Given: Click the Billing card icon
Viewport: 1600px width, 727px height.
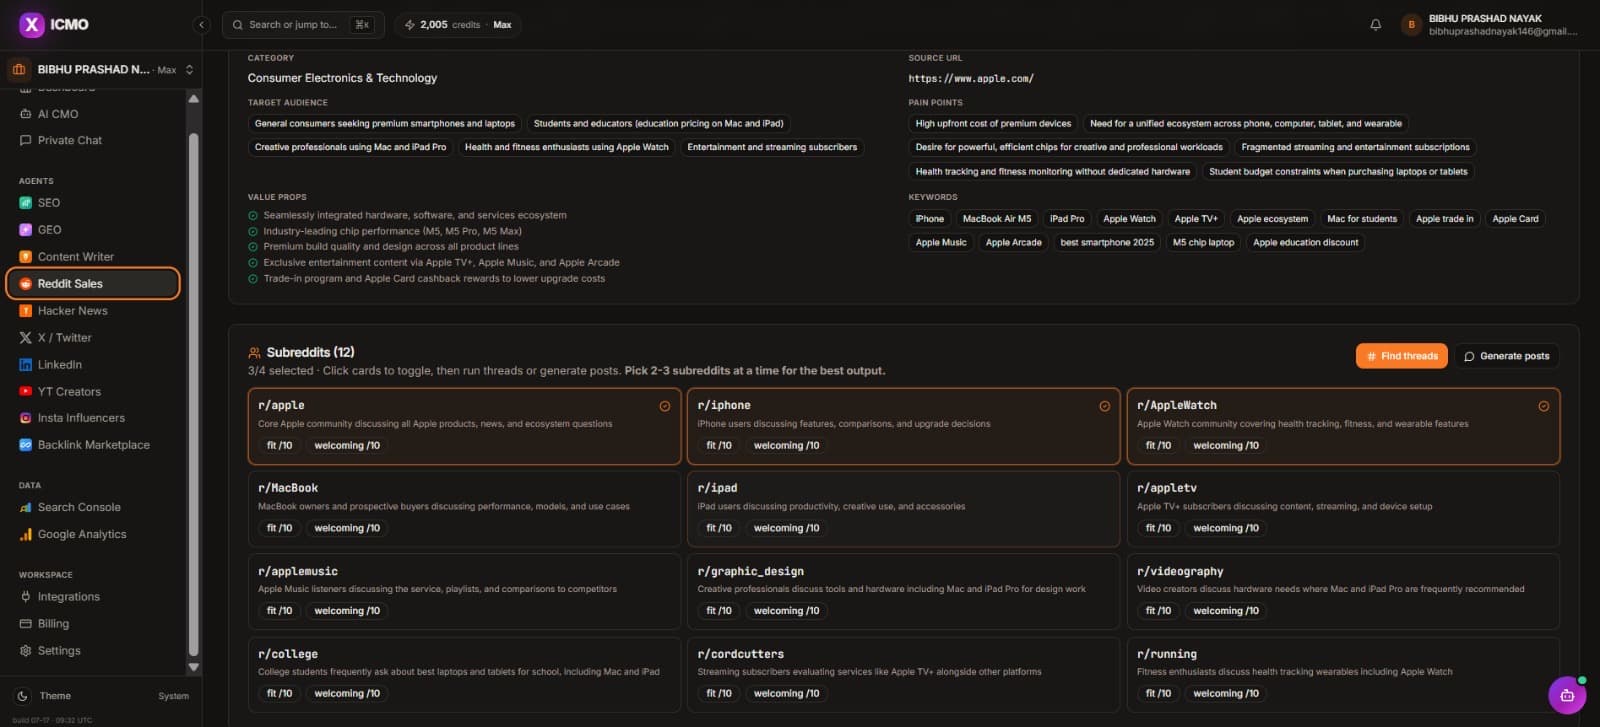Looking at the screenshot, I should coord(26,623).
